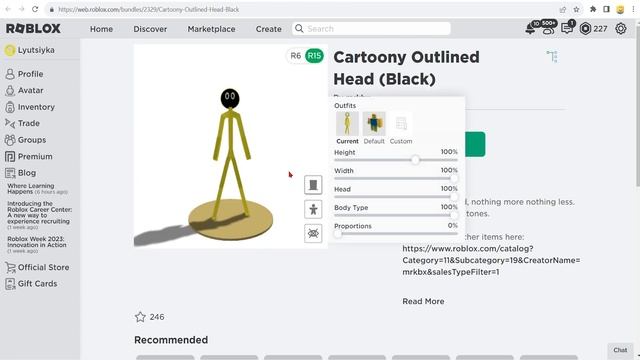This screenshot has width=640, height=360.
Task: Reload page with browser refresh icon
Action: [35, 9]
